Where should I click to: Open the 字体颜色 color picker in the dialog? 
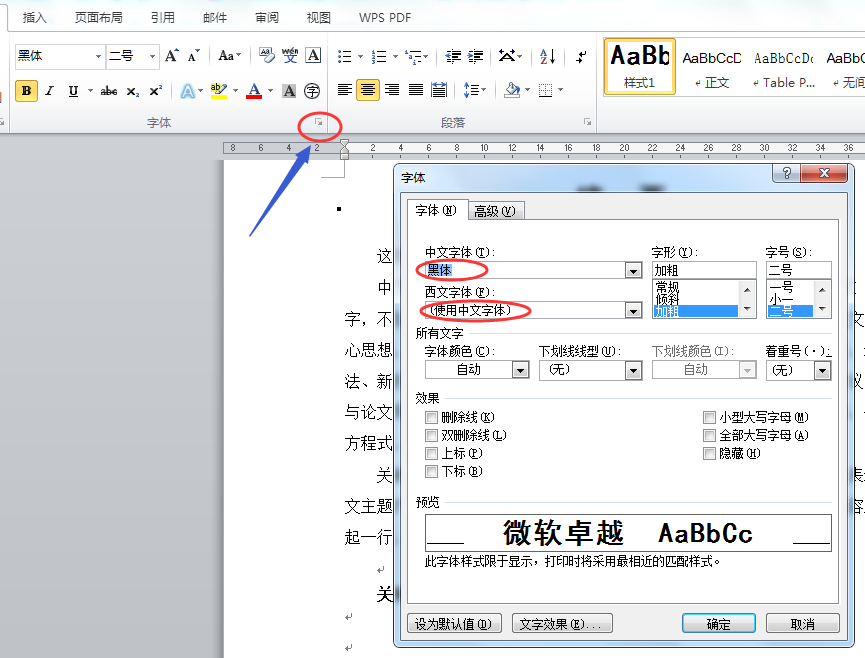point(519,370)
